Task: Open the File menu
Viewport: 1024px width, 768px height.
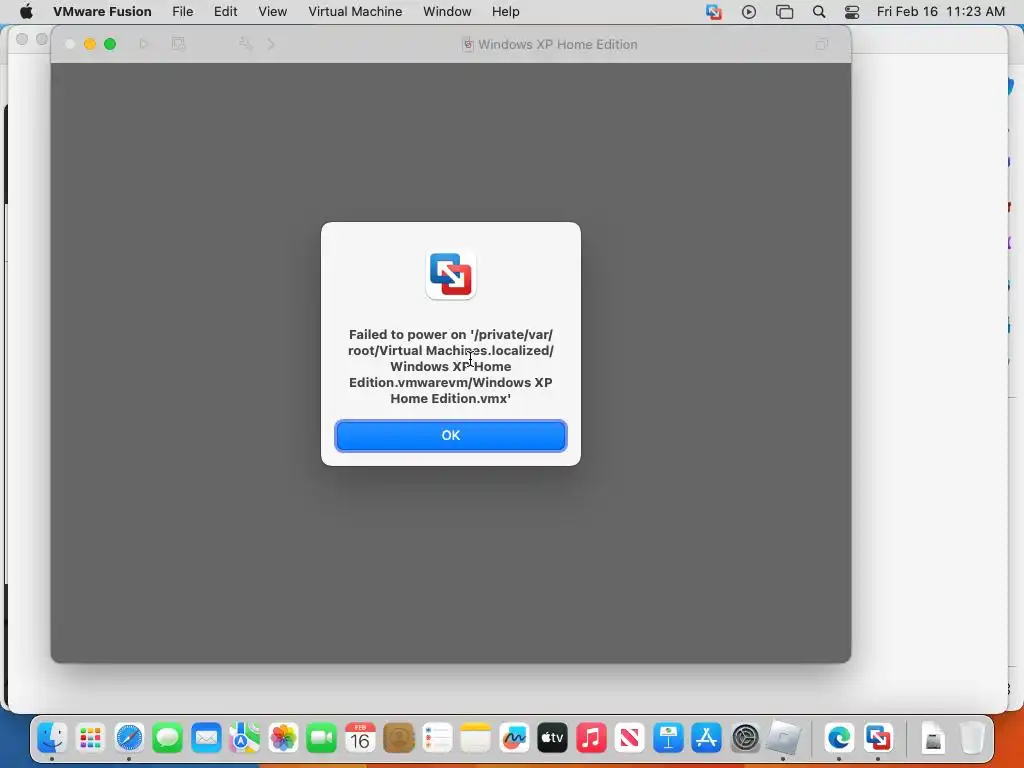Action: 182,12
